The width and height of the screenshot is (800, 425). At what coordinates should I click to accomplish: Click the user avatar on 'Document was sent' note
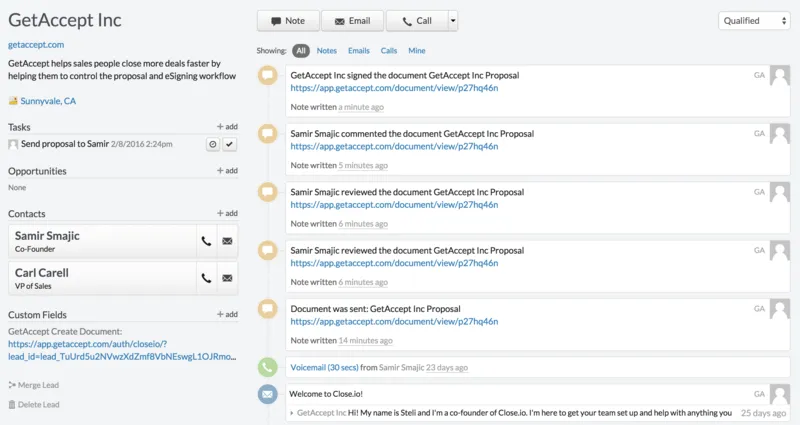click(780, 309)
